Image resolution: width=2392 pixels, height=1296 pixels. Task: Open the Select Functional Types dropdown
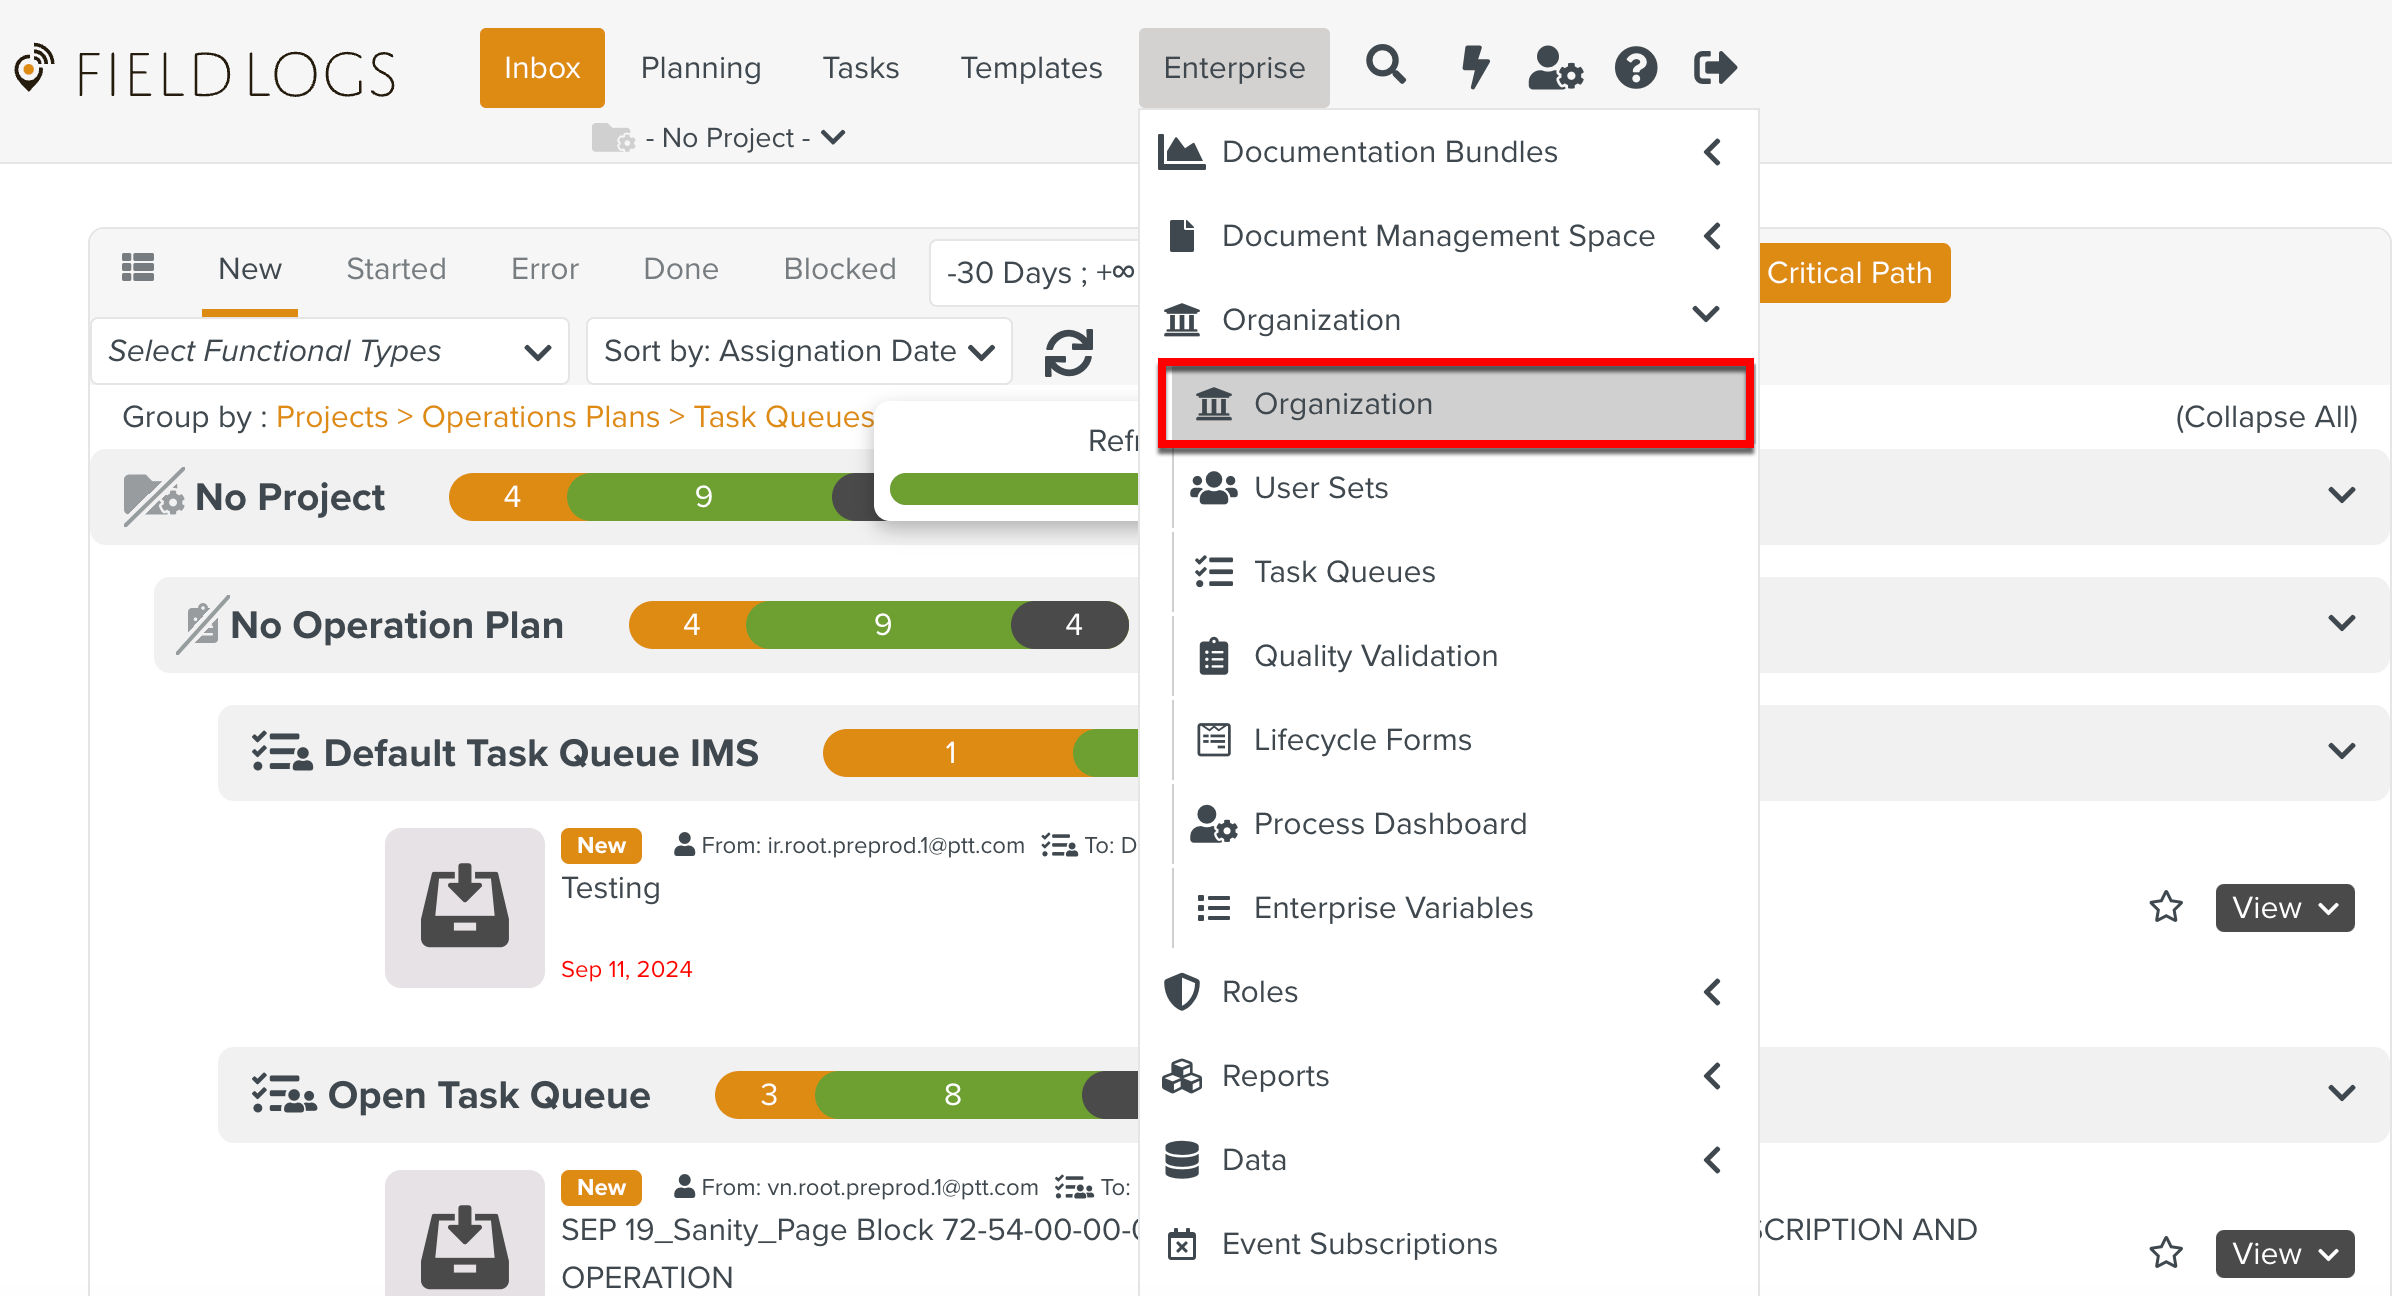click(330, 351)
